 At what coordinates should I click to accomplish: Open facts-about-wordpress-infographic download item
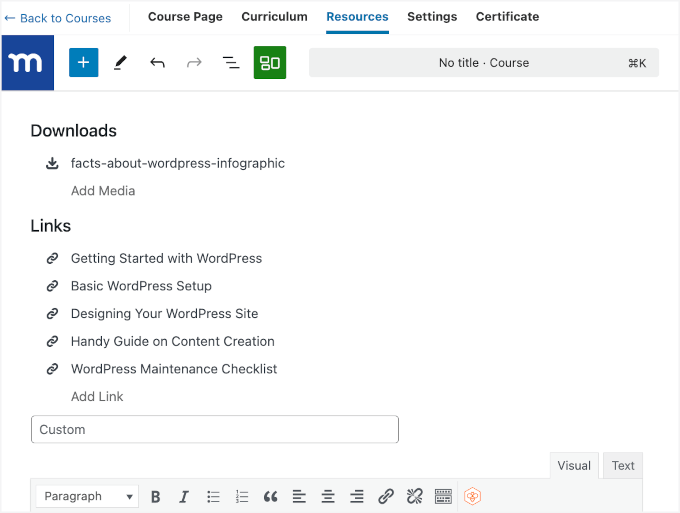pos(178,163)
